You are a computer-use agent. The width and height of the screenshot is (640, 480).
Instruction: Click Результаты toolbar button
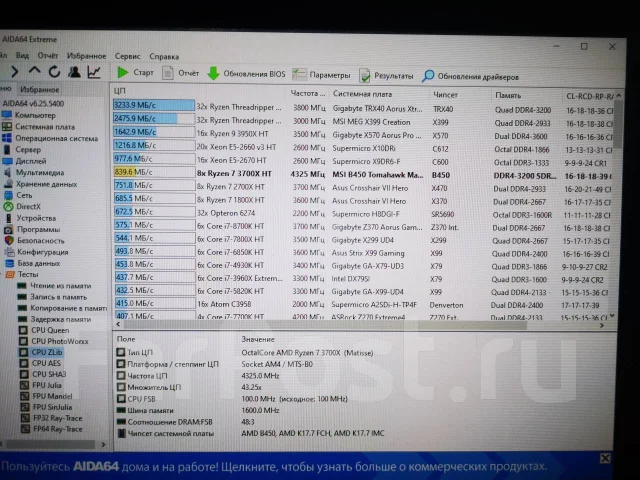pos(386,76)
